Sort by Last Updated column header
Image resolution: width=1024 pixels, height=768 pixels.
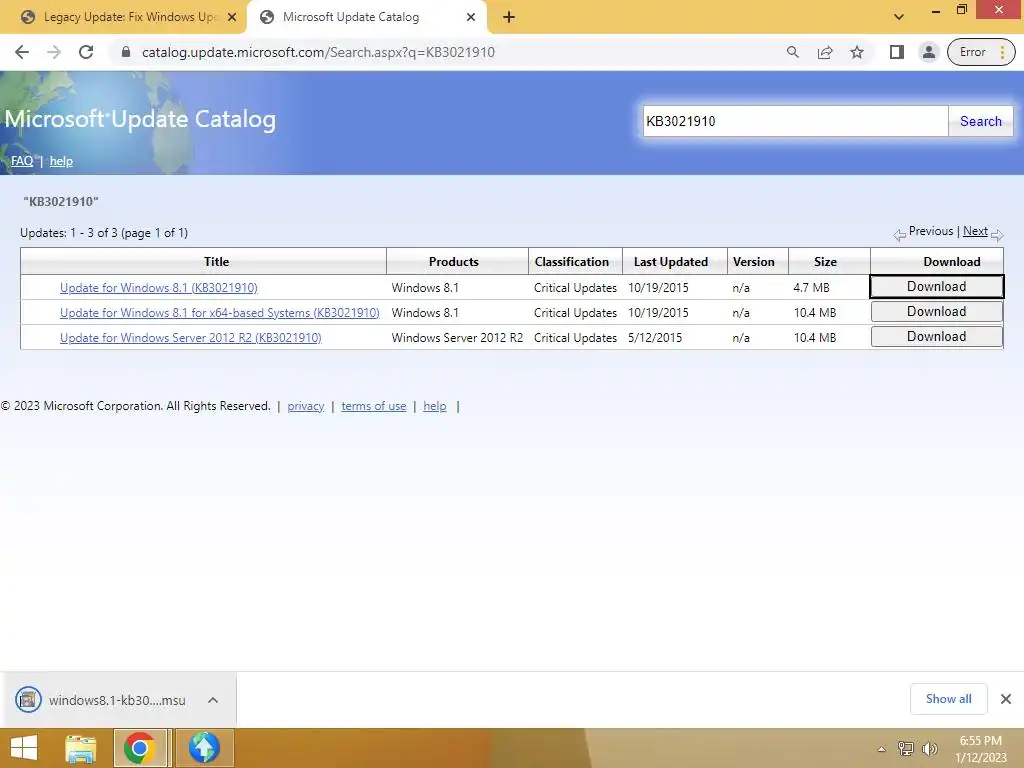click(x=671, y=261)
